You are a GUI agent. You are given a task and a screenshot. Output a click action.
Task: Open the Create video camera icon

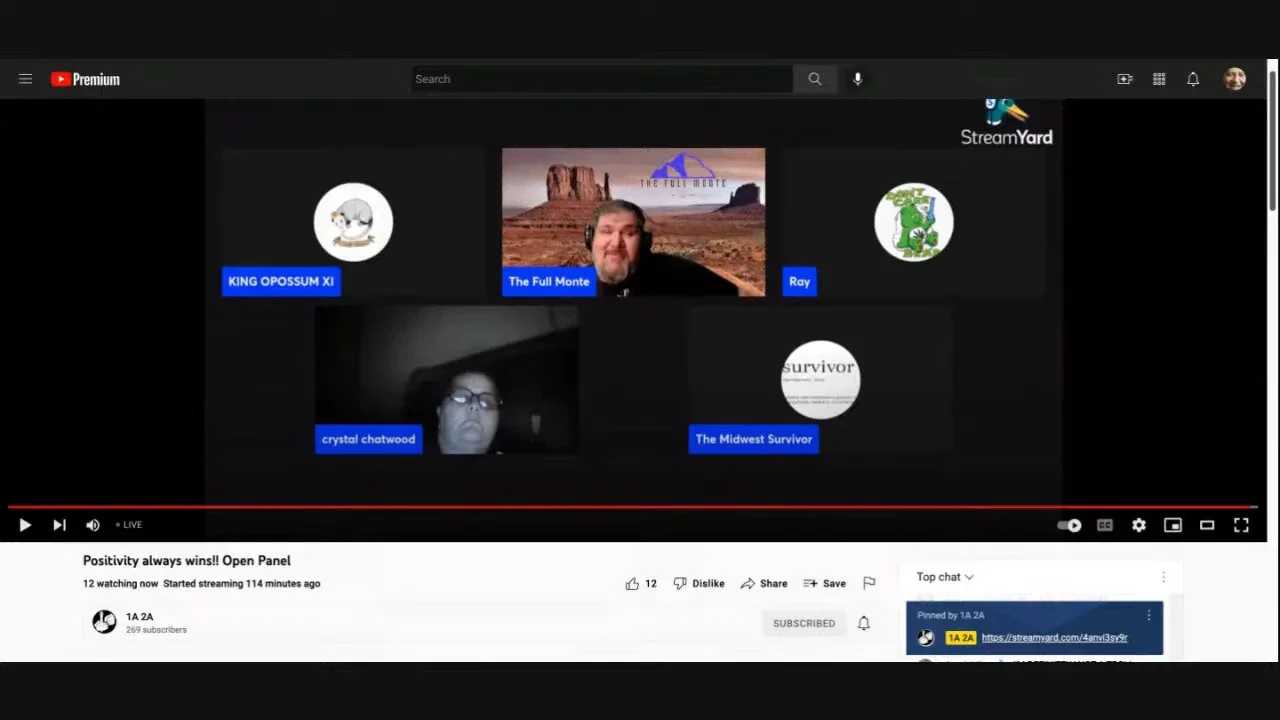tap(1125, 79)
